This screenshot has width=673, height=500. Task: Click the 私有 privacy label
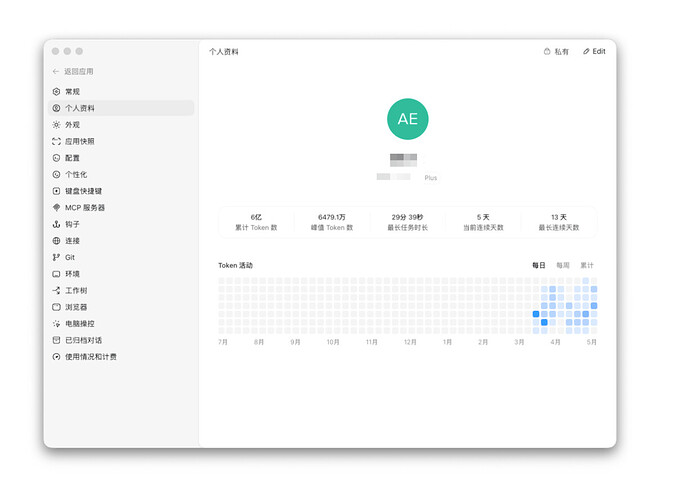(x=561, y=52)
